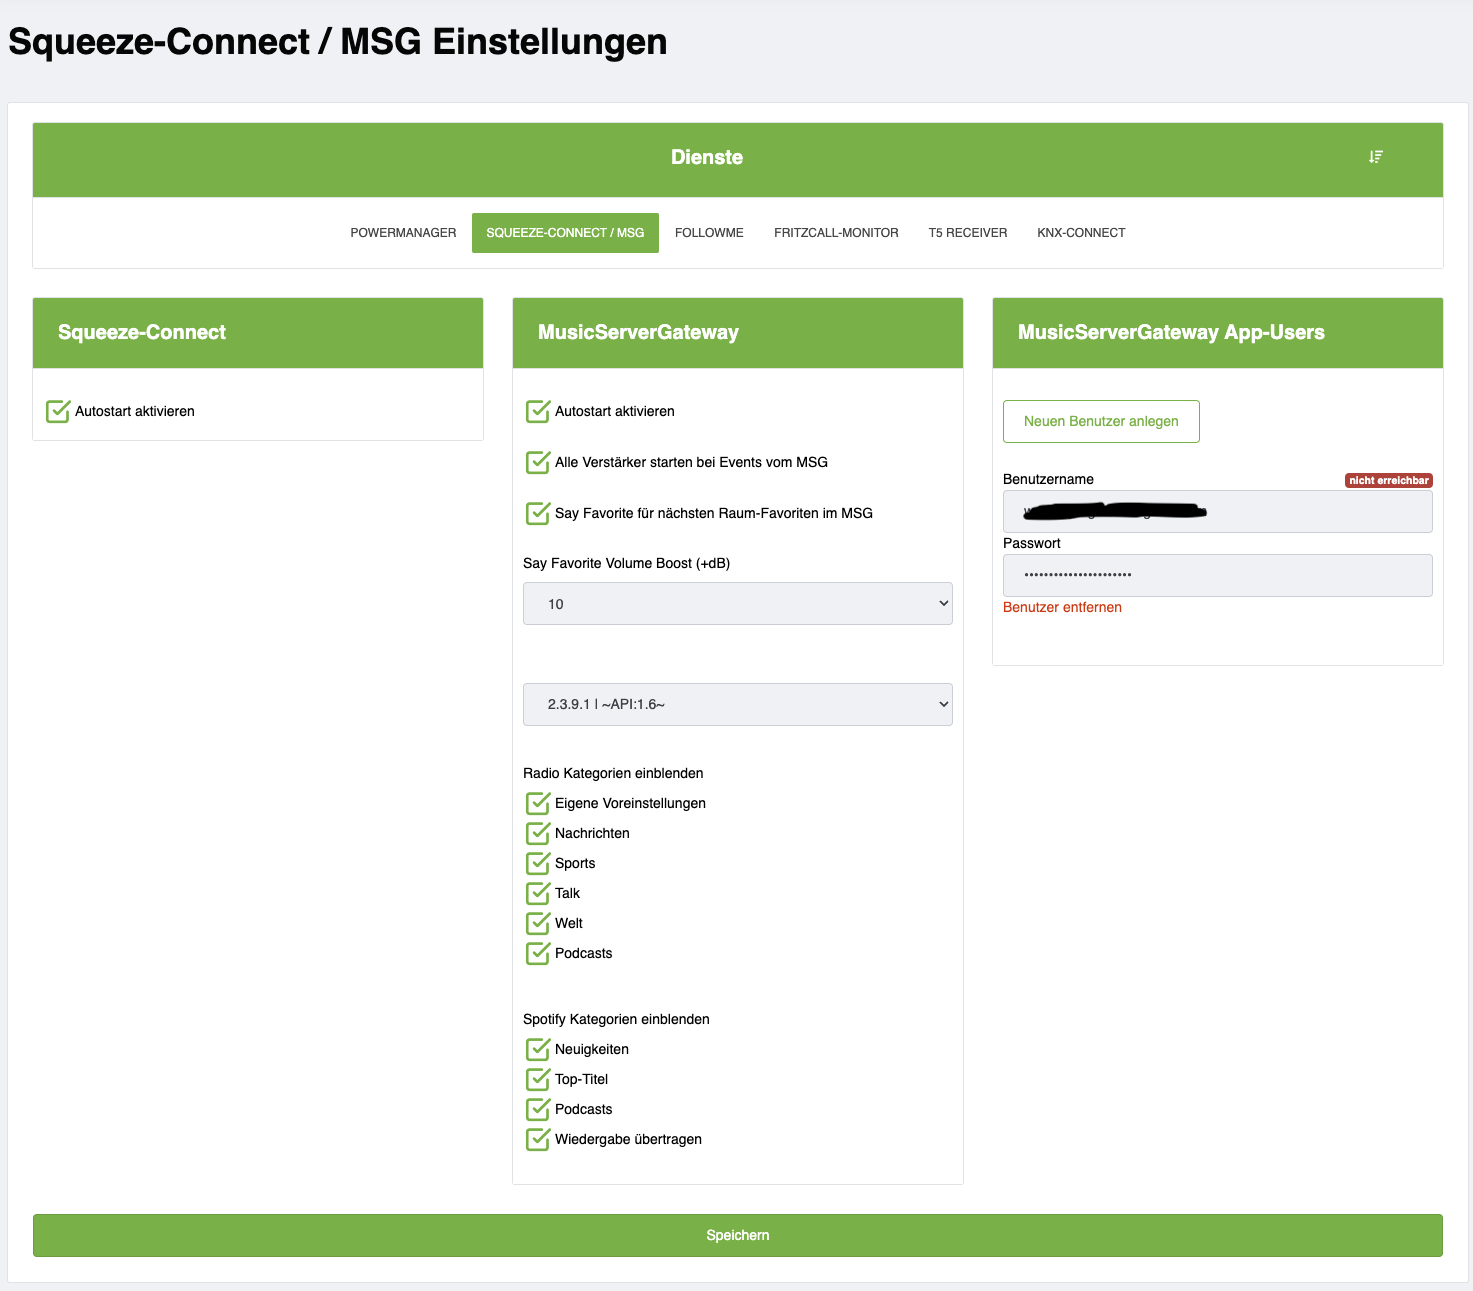Image resolution: width=1473 pixels, height=1291 pixels.
Task: Toggle Autostart aktivieren in MusicServerGateway panel
Action: tap(538, 411)
